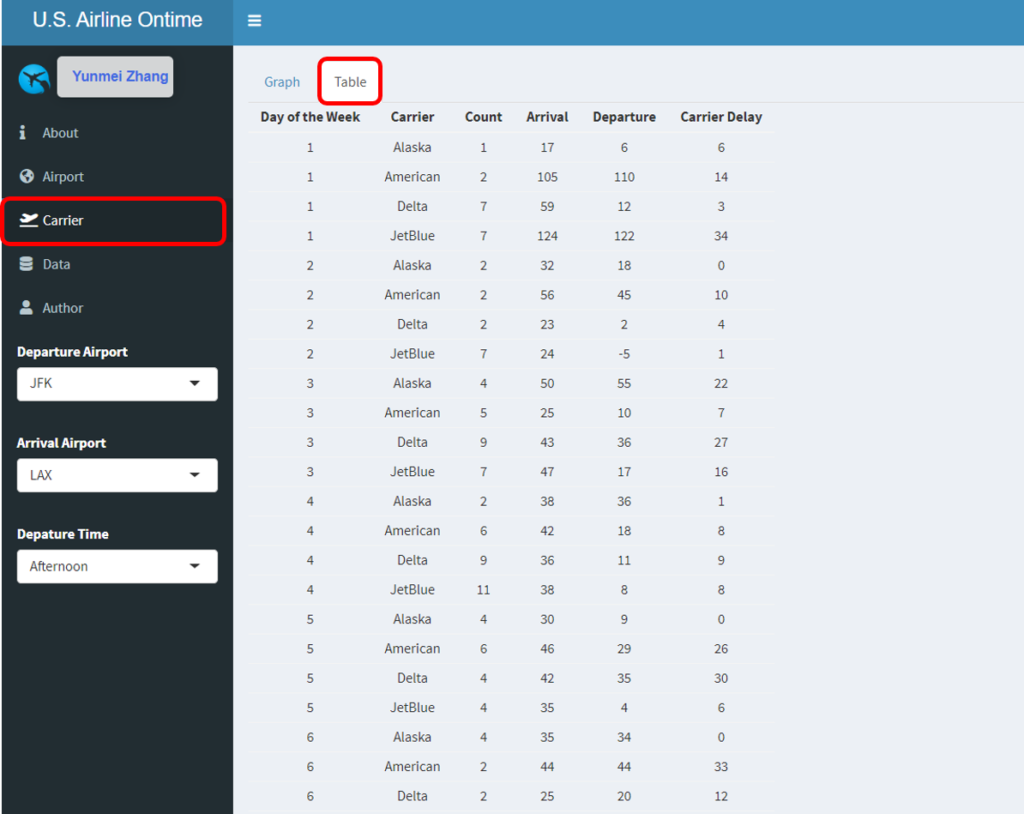This screenshot has width=1024, height=814.
Task: Click the Carrier Delay column header
Action: [721, 117]
